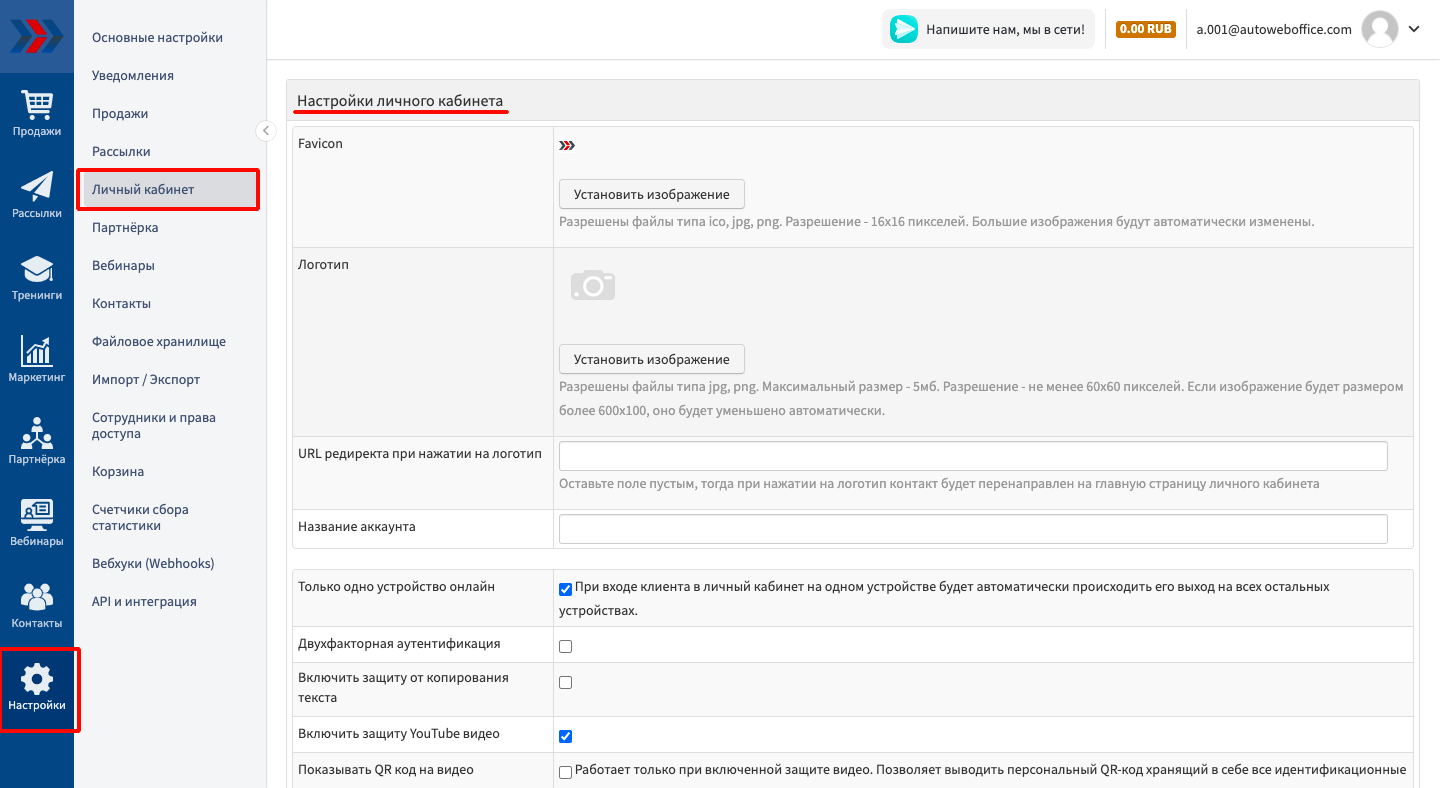
Task: Open Маркетинг chart icon
Action: point(37,352)
